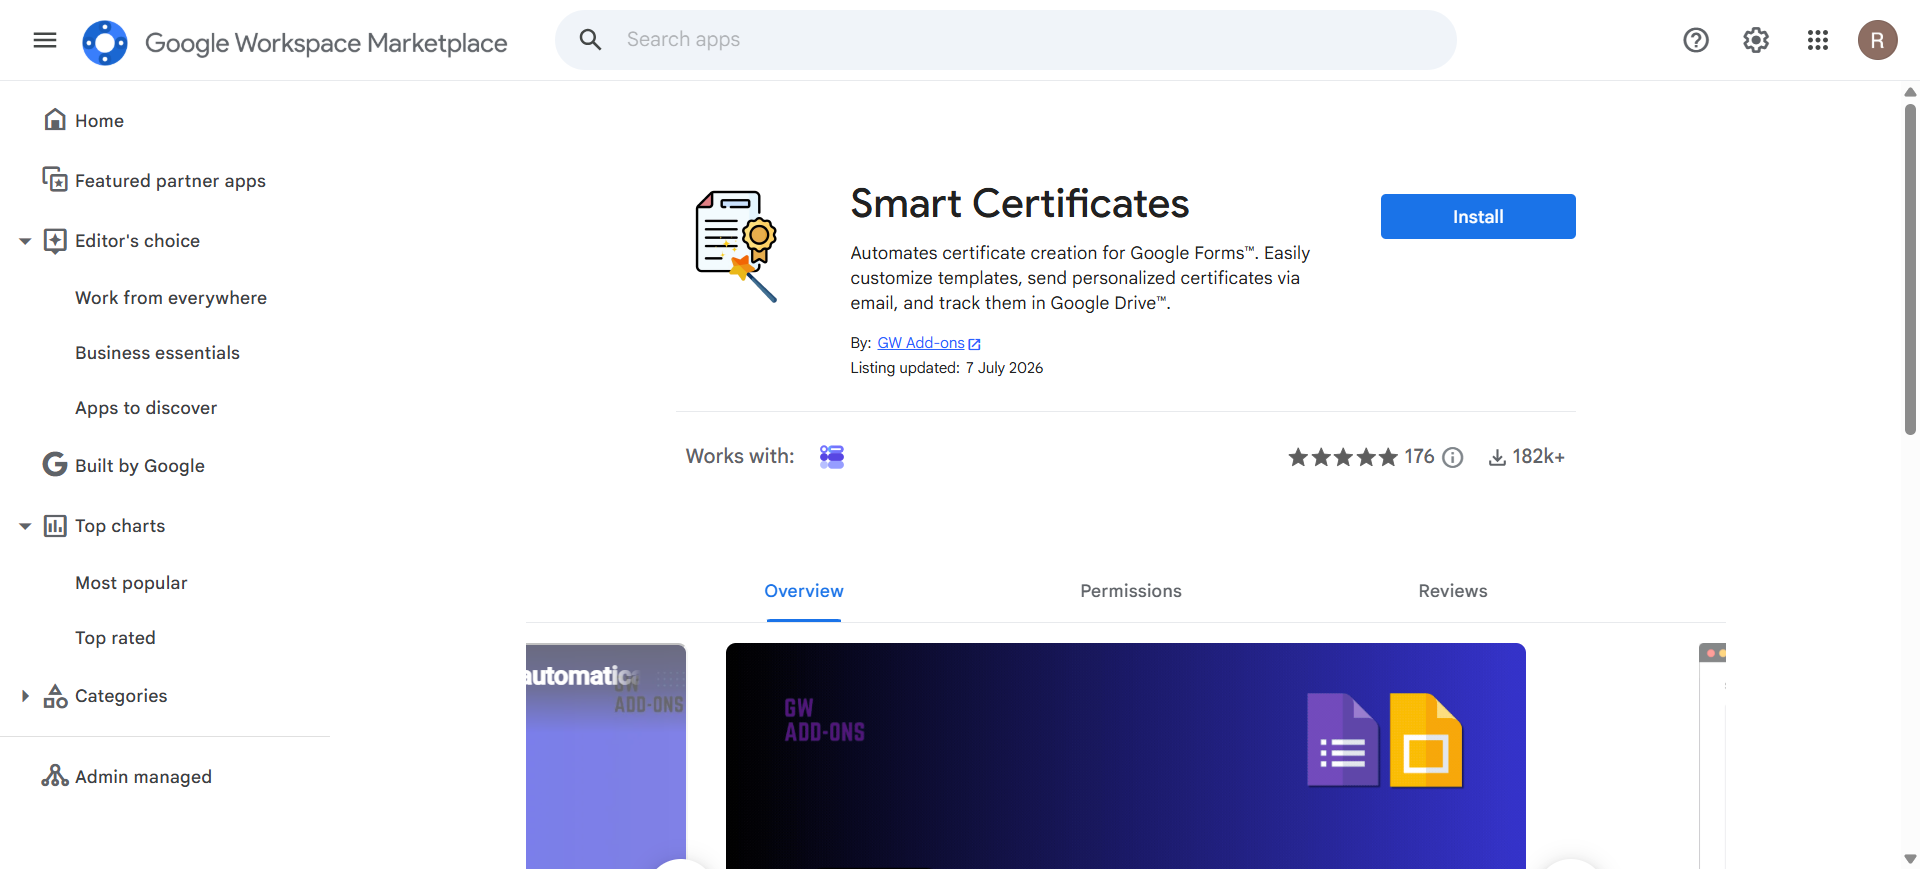Collapse the Top charts section arrow

click(25, 526)
